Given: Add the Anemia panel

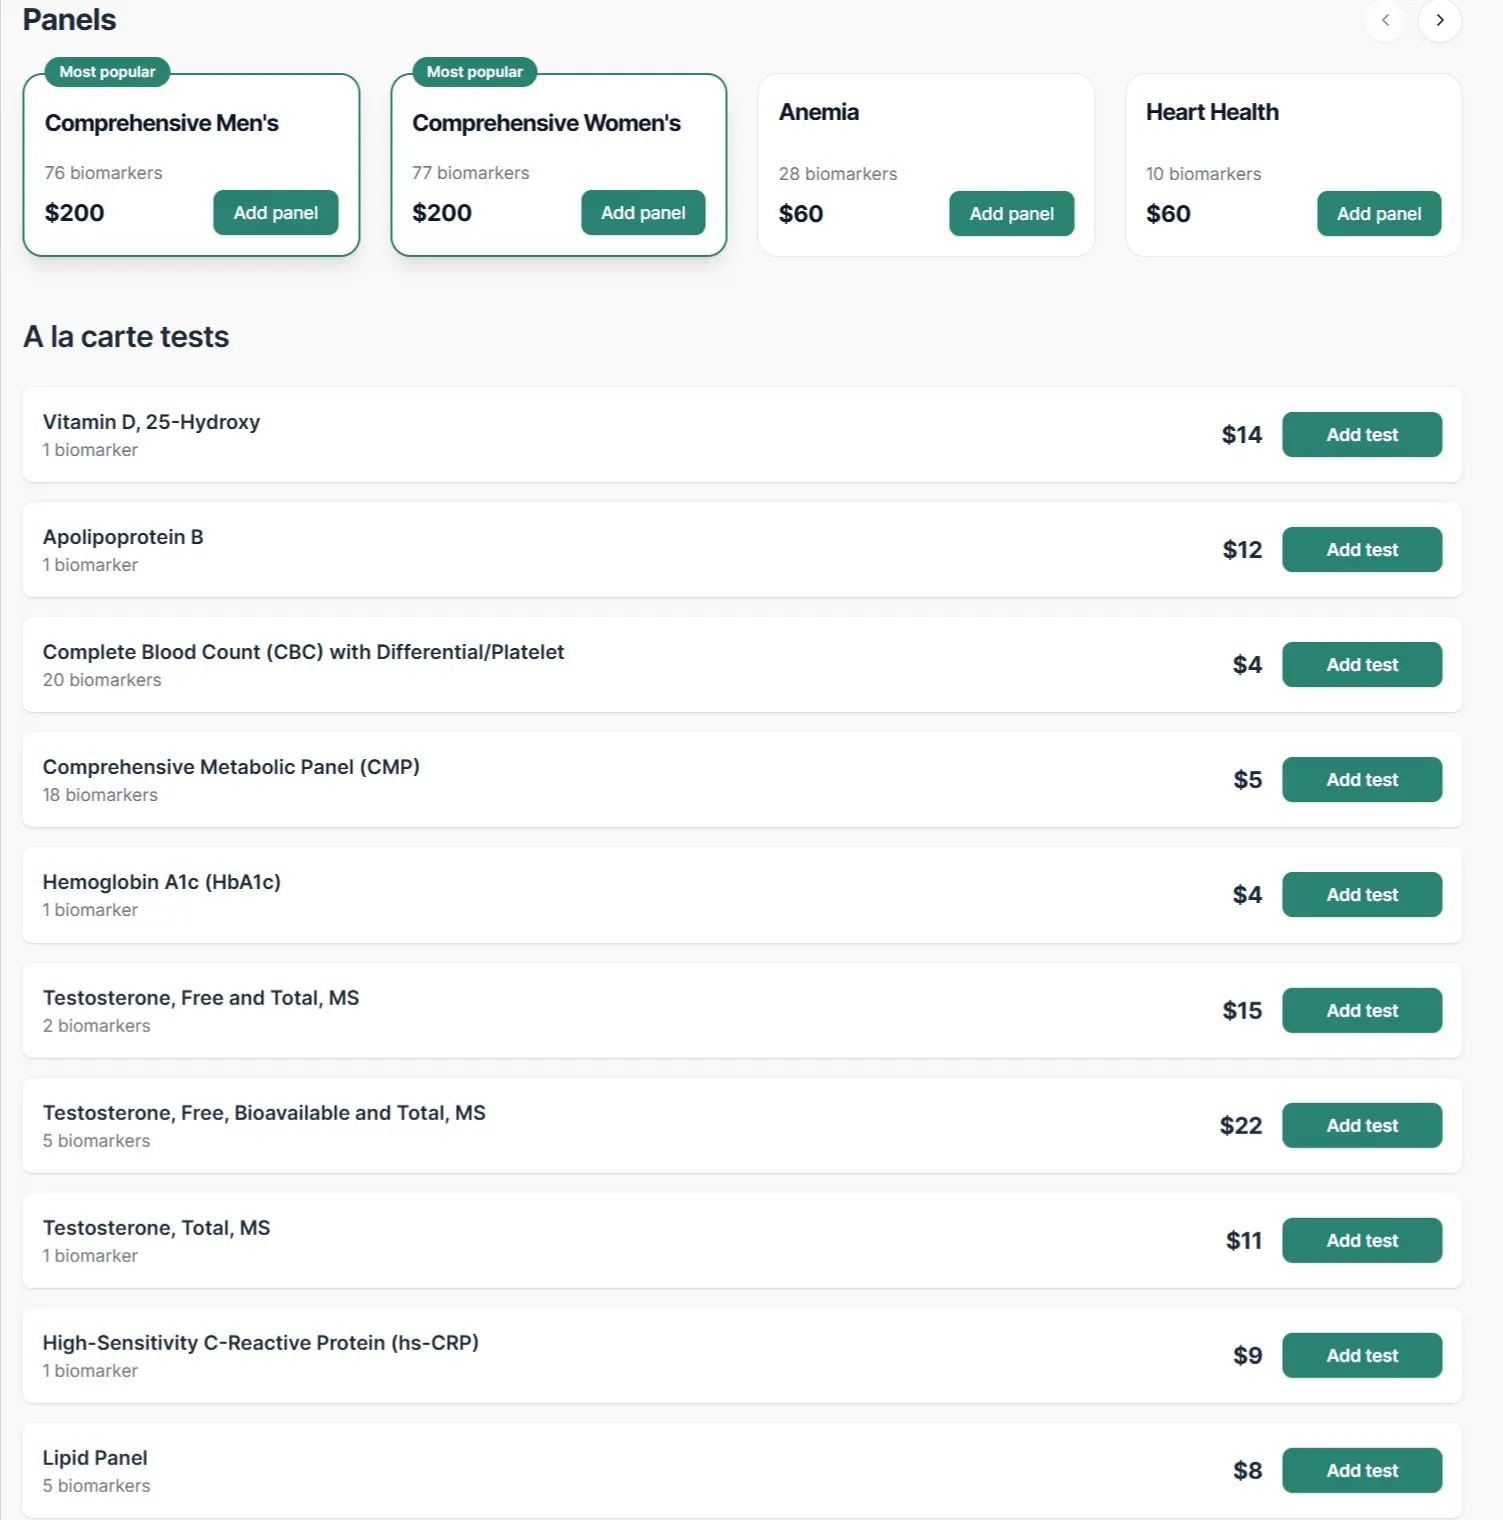Looking at the screenshot, I should pos(1011,214).
